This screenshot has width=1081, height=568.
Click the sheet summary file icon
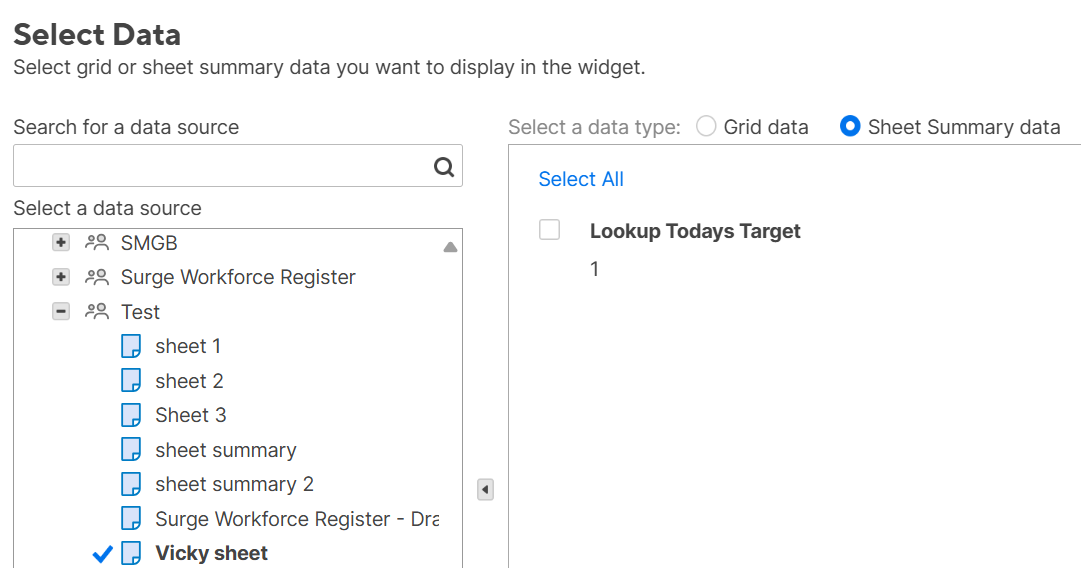(131, 450)
